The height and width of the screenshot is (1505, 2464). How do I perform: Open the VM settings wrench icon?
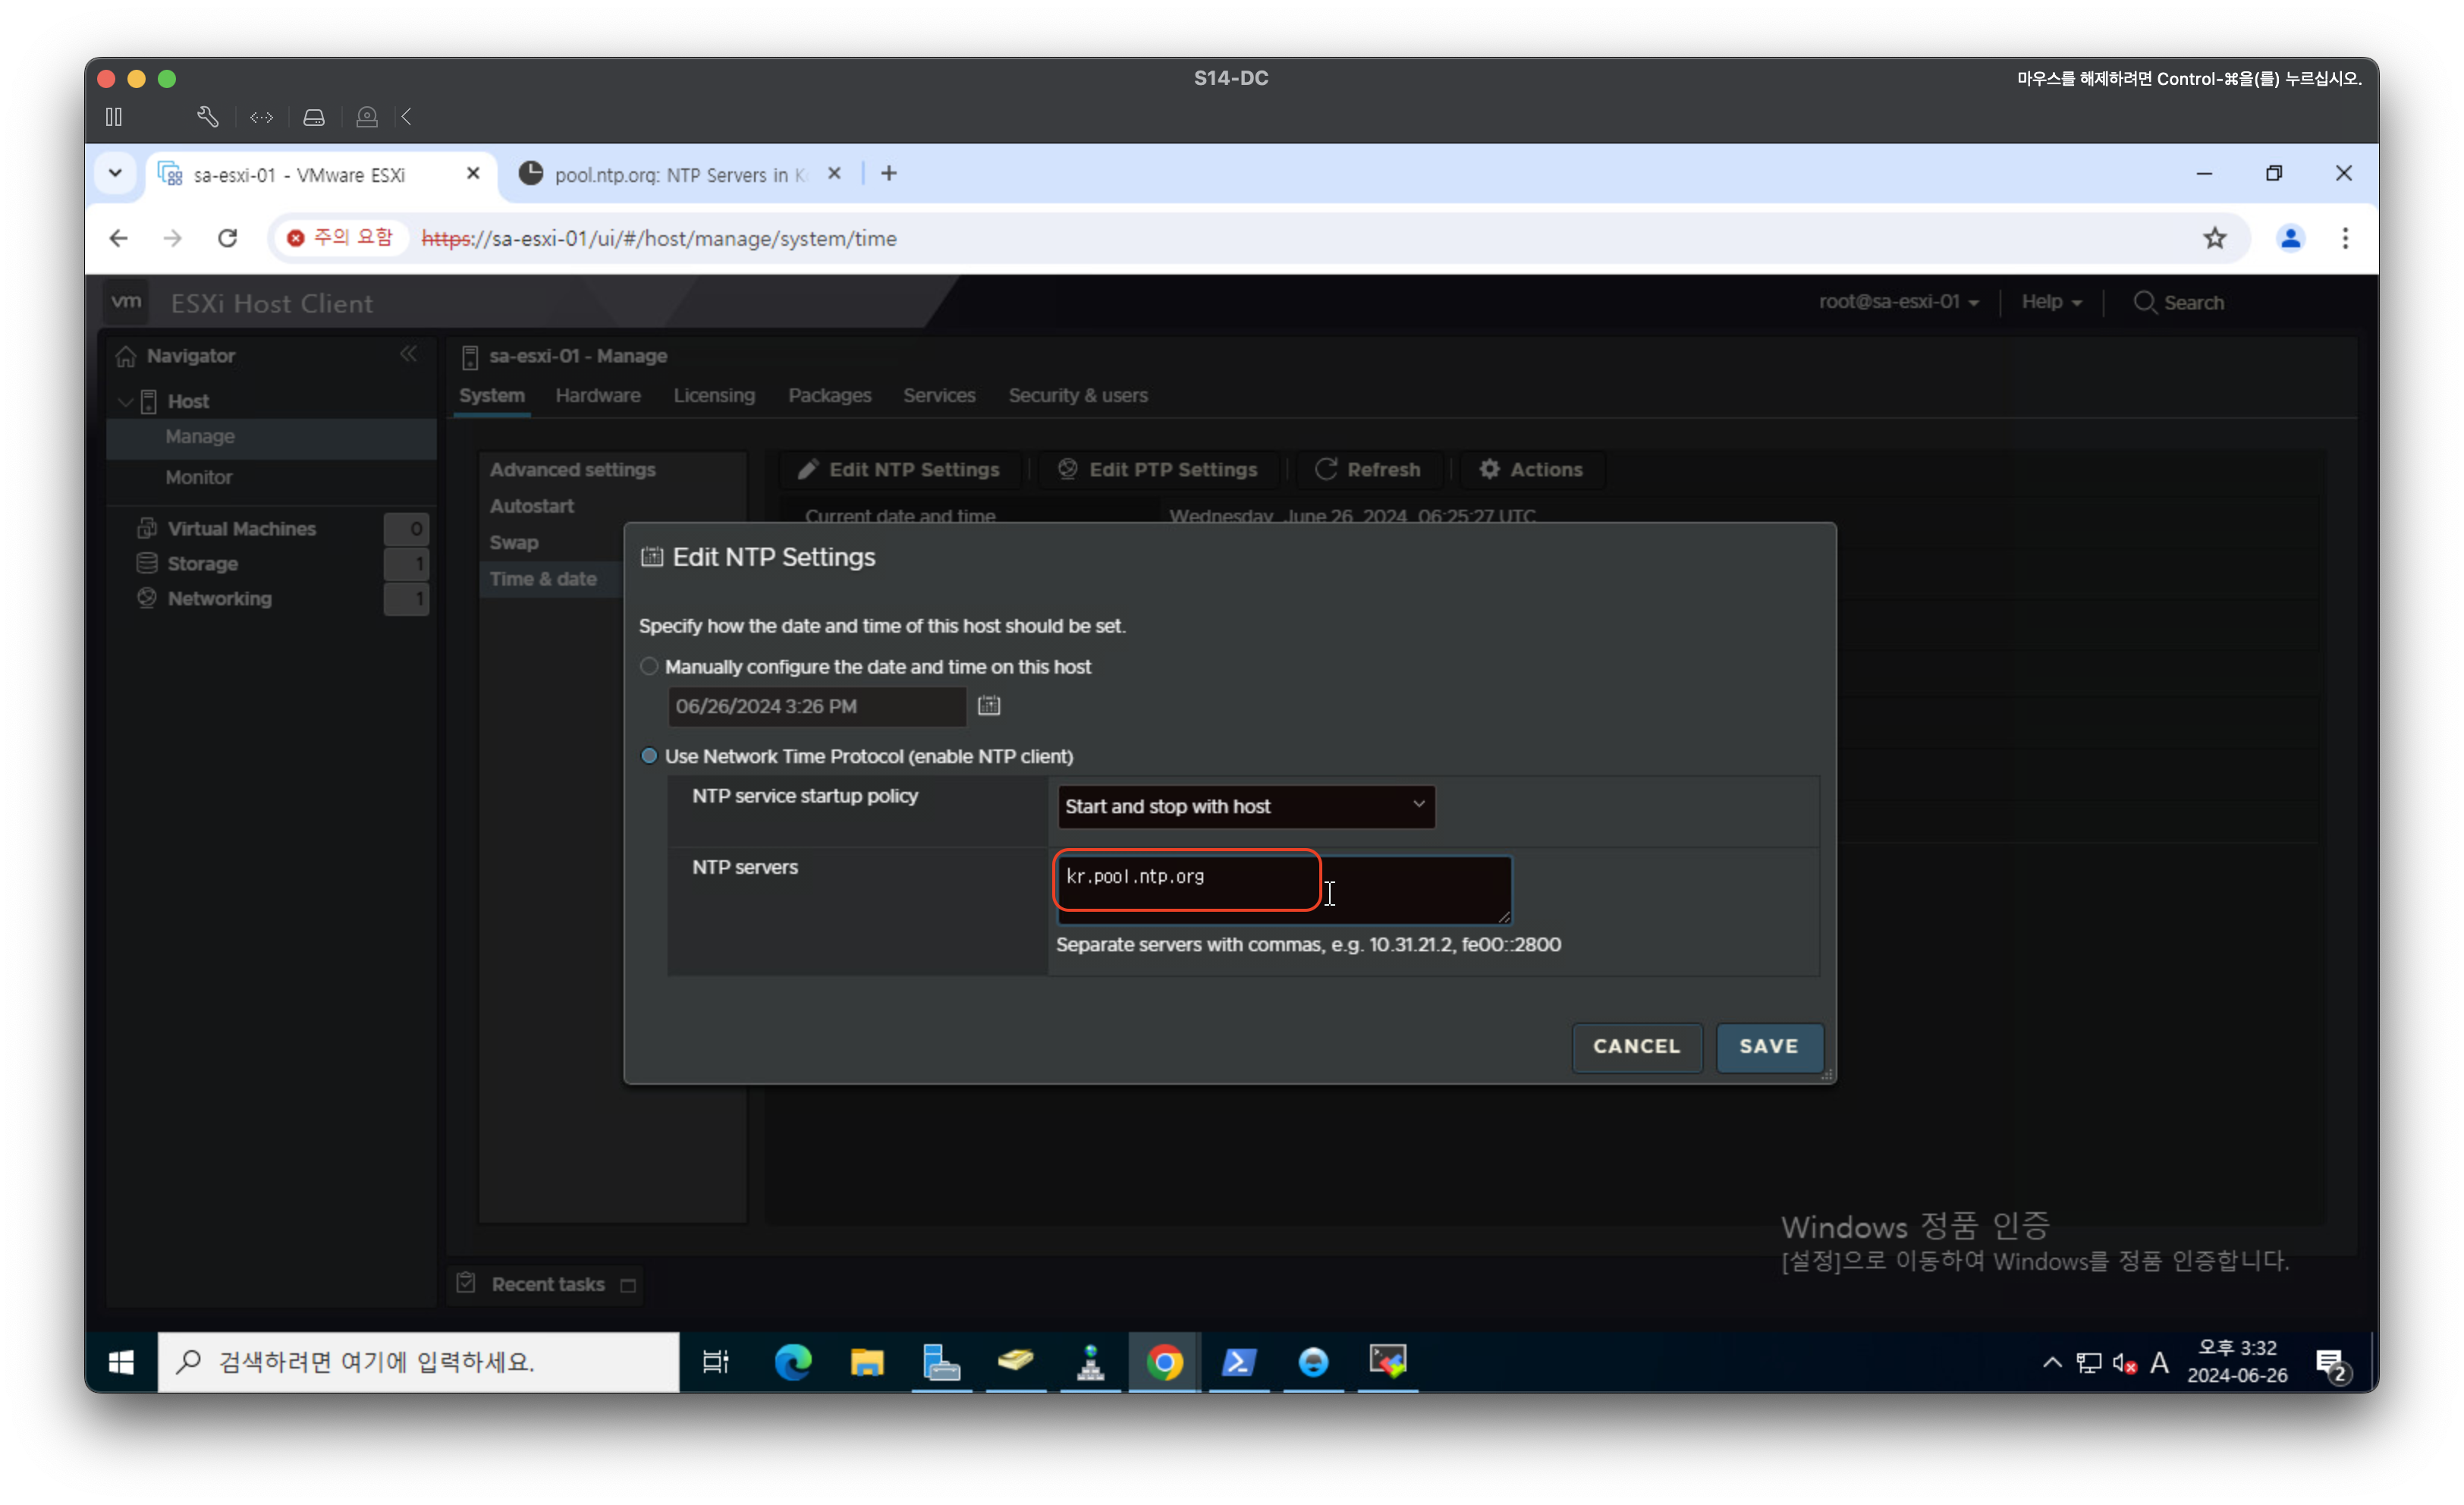(x=207, y=117)
